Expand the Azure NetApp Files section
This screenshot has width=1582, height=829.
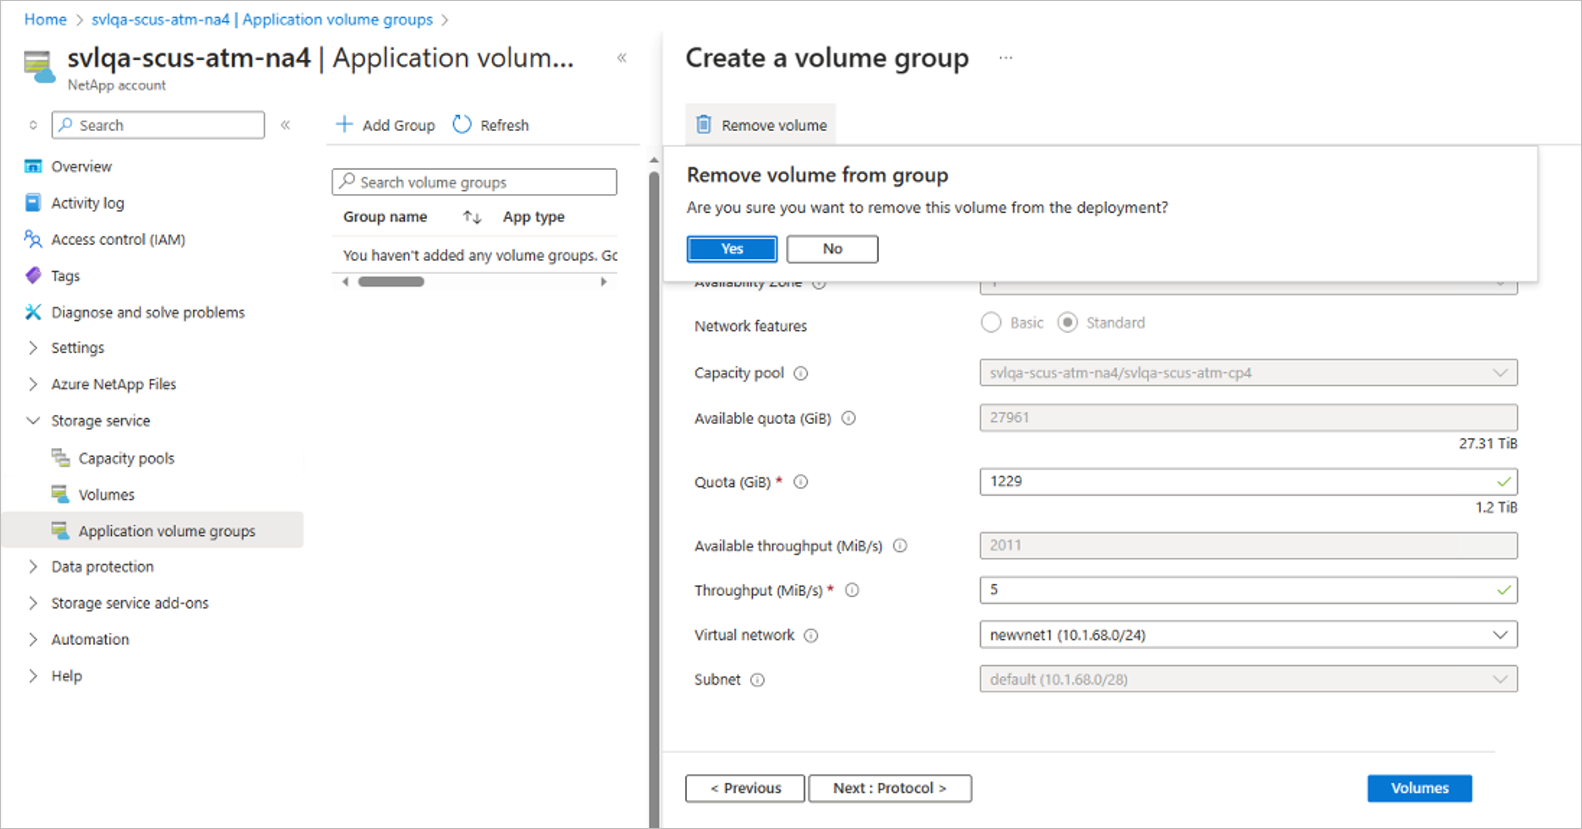tap(33, 384)
